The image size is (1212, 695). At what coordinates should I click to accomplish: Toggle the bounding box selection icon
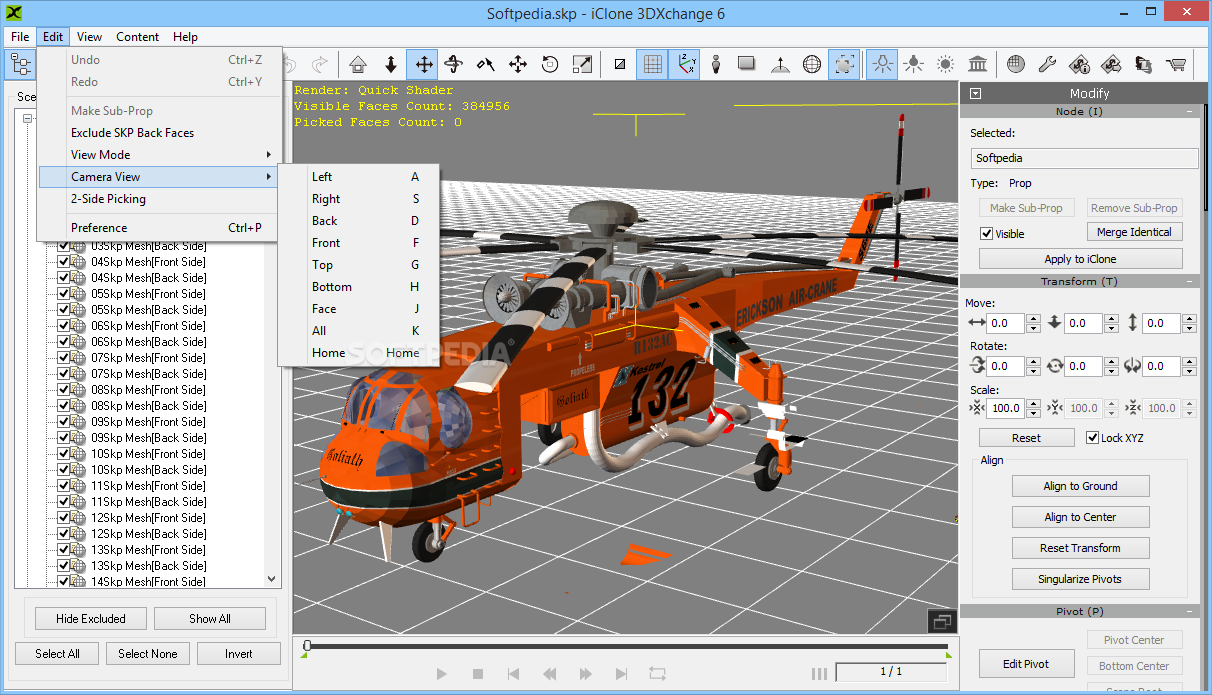point(844,65)
